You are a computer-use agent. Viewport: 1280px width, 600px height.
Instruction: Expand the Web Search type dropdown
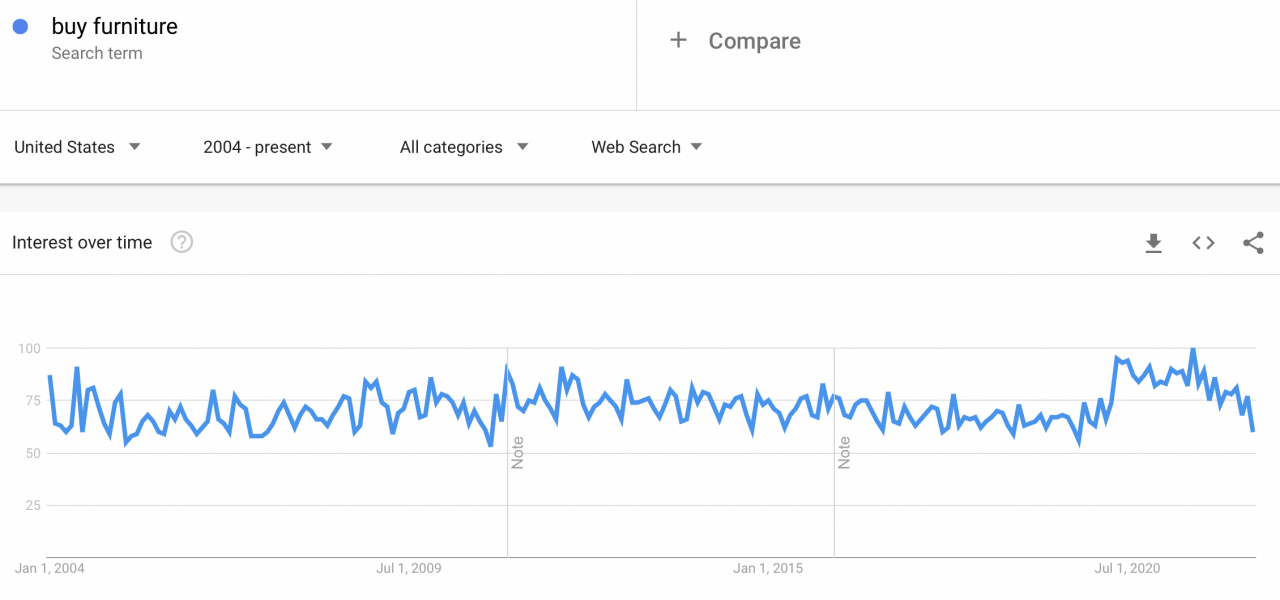pos(647,147)
